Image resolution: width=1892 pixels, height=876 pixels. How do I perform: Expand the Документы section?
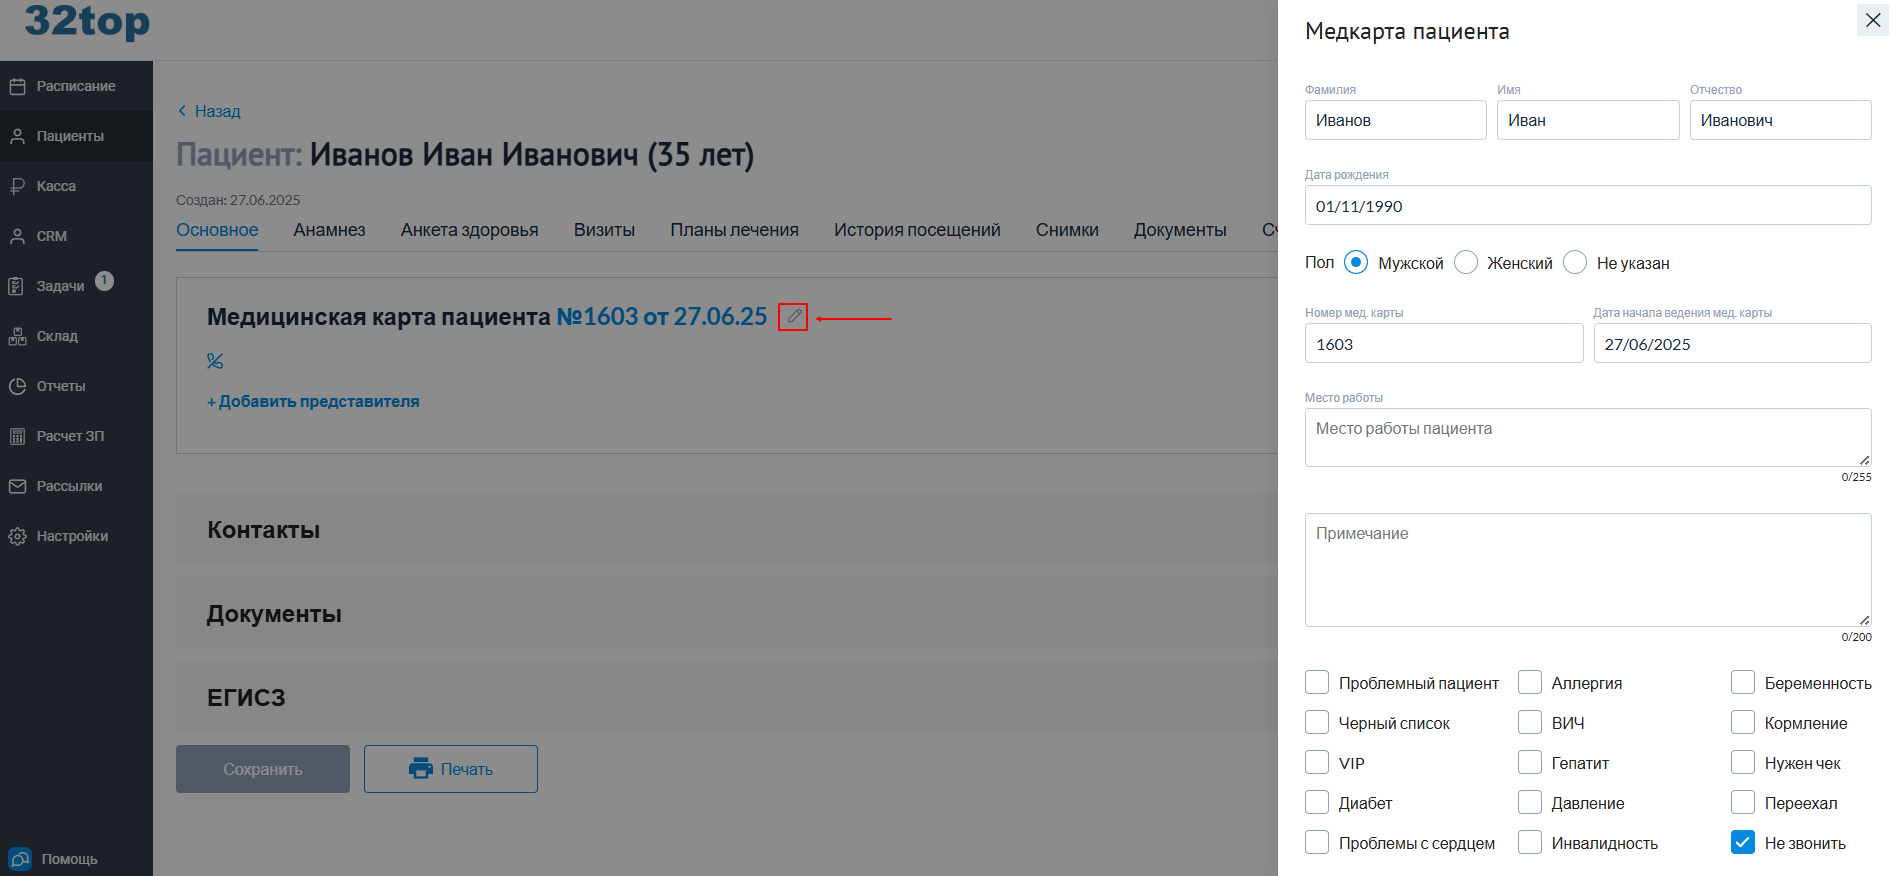(x=727, y=613)
